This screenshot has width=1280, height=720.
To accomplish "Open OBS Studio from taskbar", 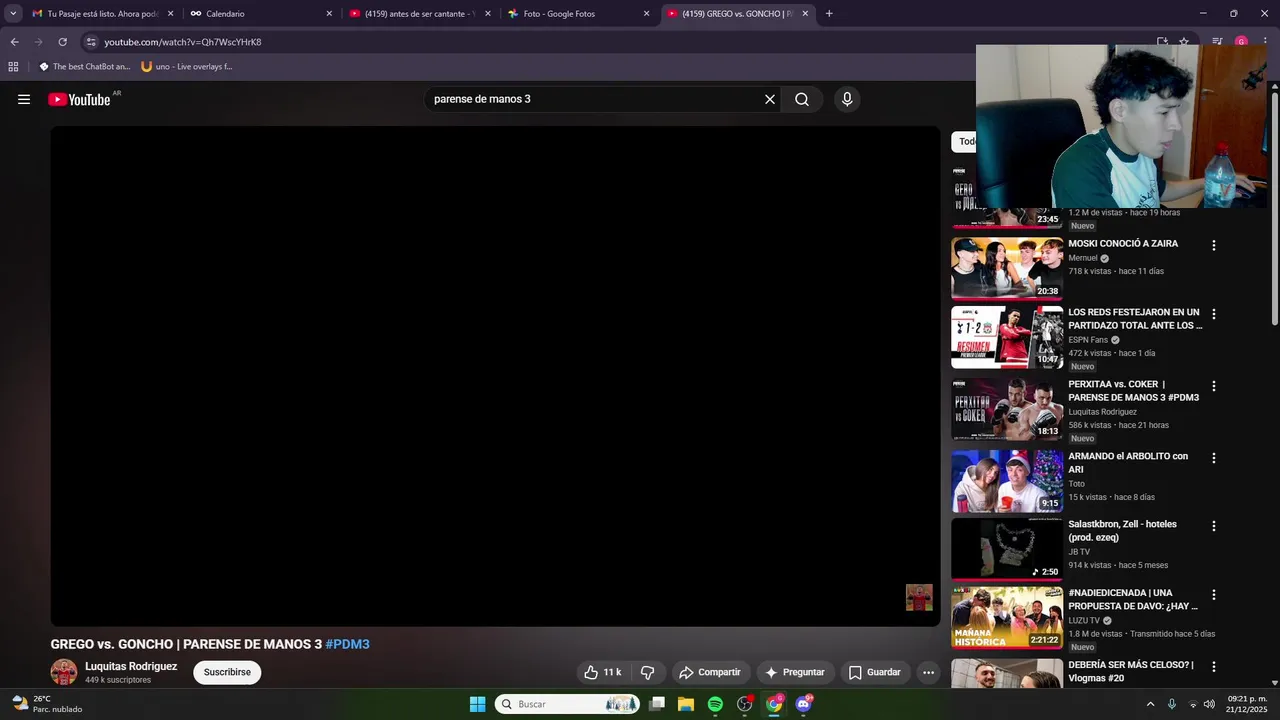I will (745, 704).
